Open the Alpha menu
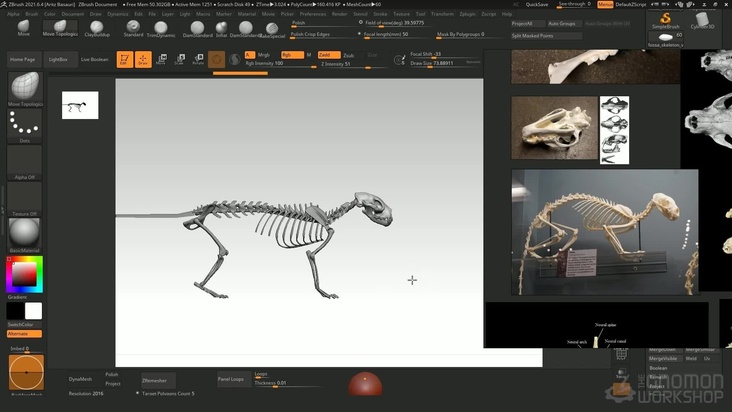The image size is (732, 412). (x=13, y=14)
